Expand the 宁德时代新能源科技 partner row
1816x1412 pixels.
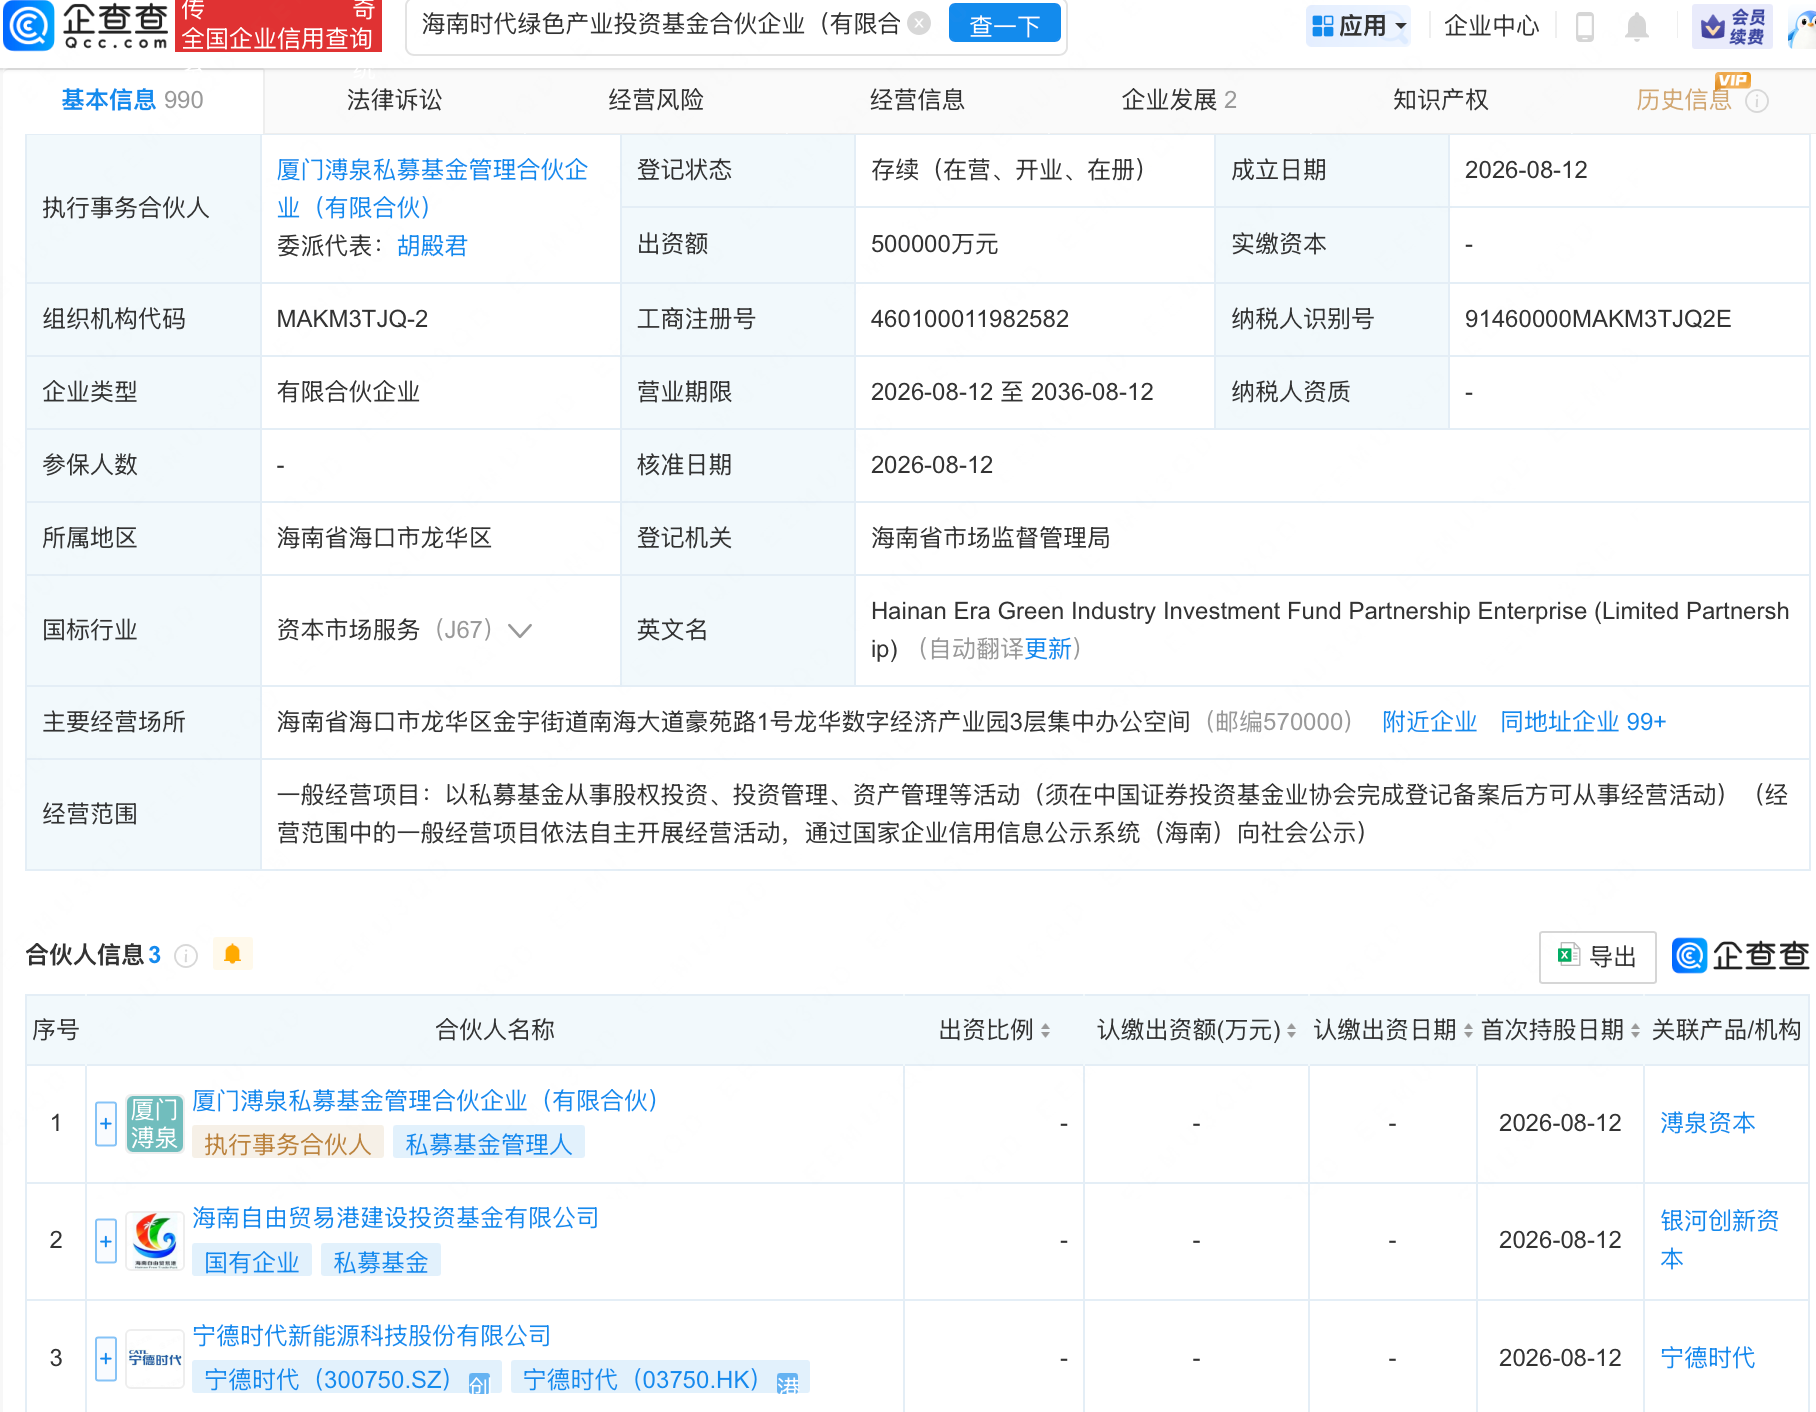(106, 1359)
